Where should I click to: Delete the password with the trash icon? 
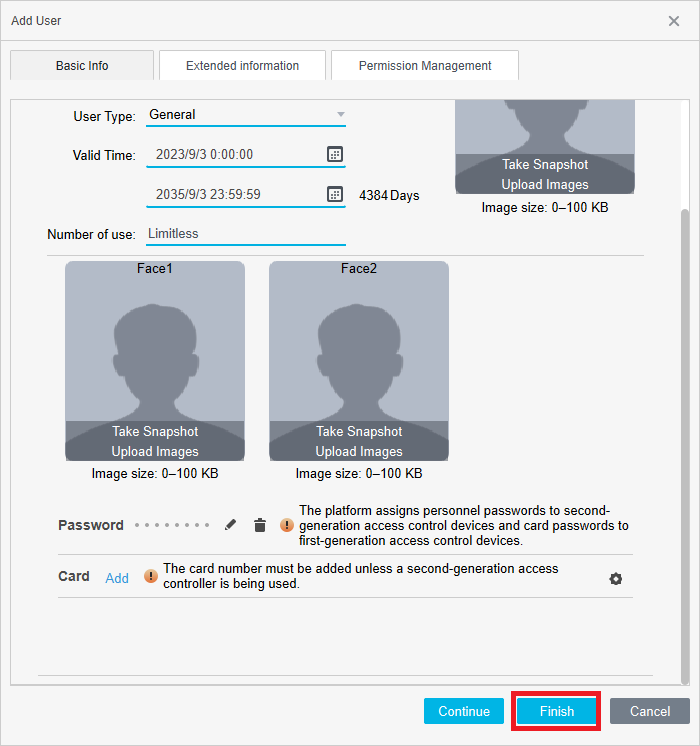(x=260, y=525)
